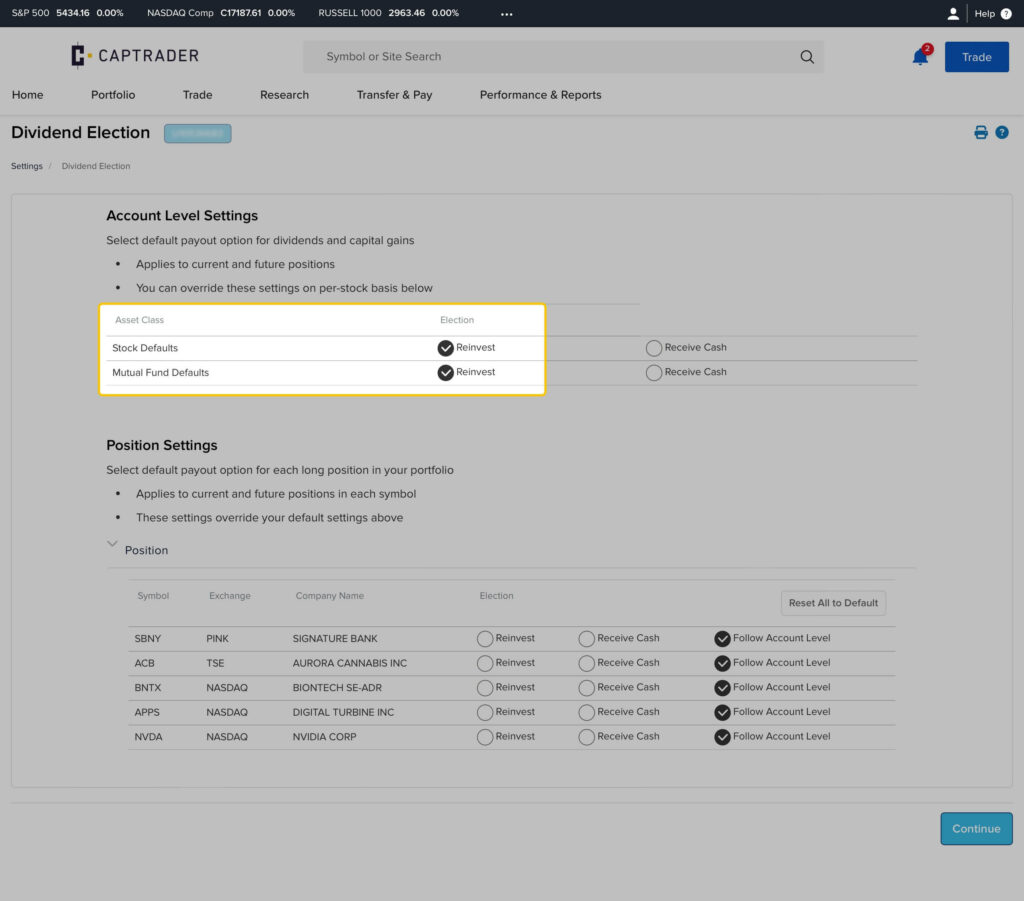Click the Help link text
1024x901 pixels.
984,14
